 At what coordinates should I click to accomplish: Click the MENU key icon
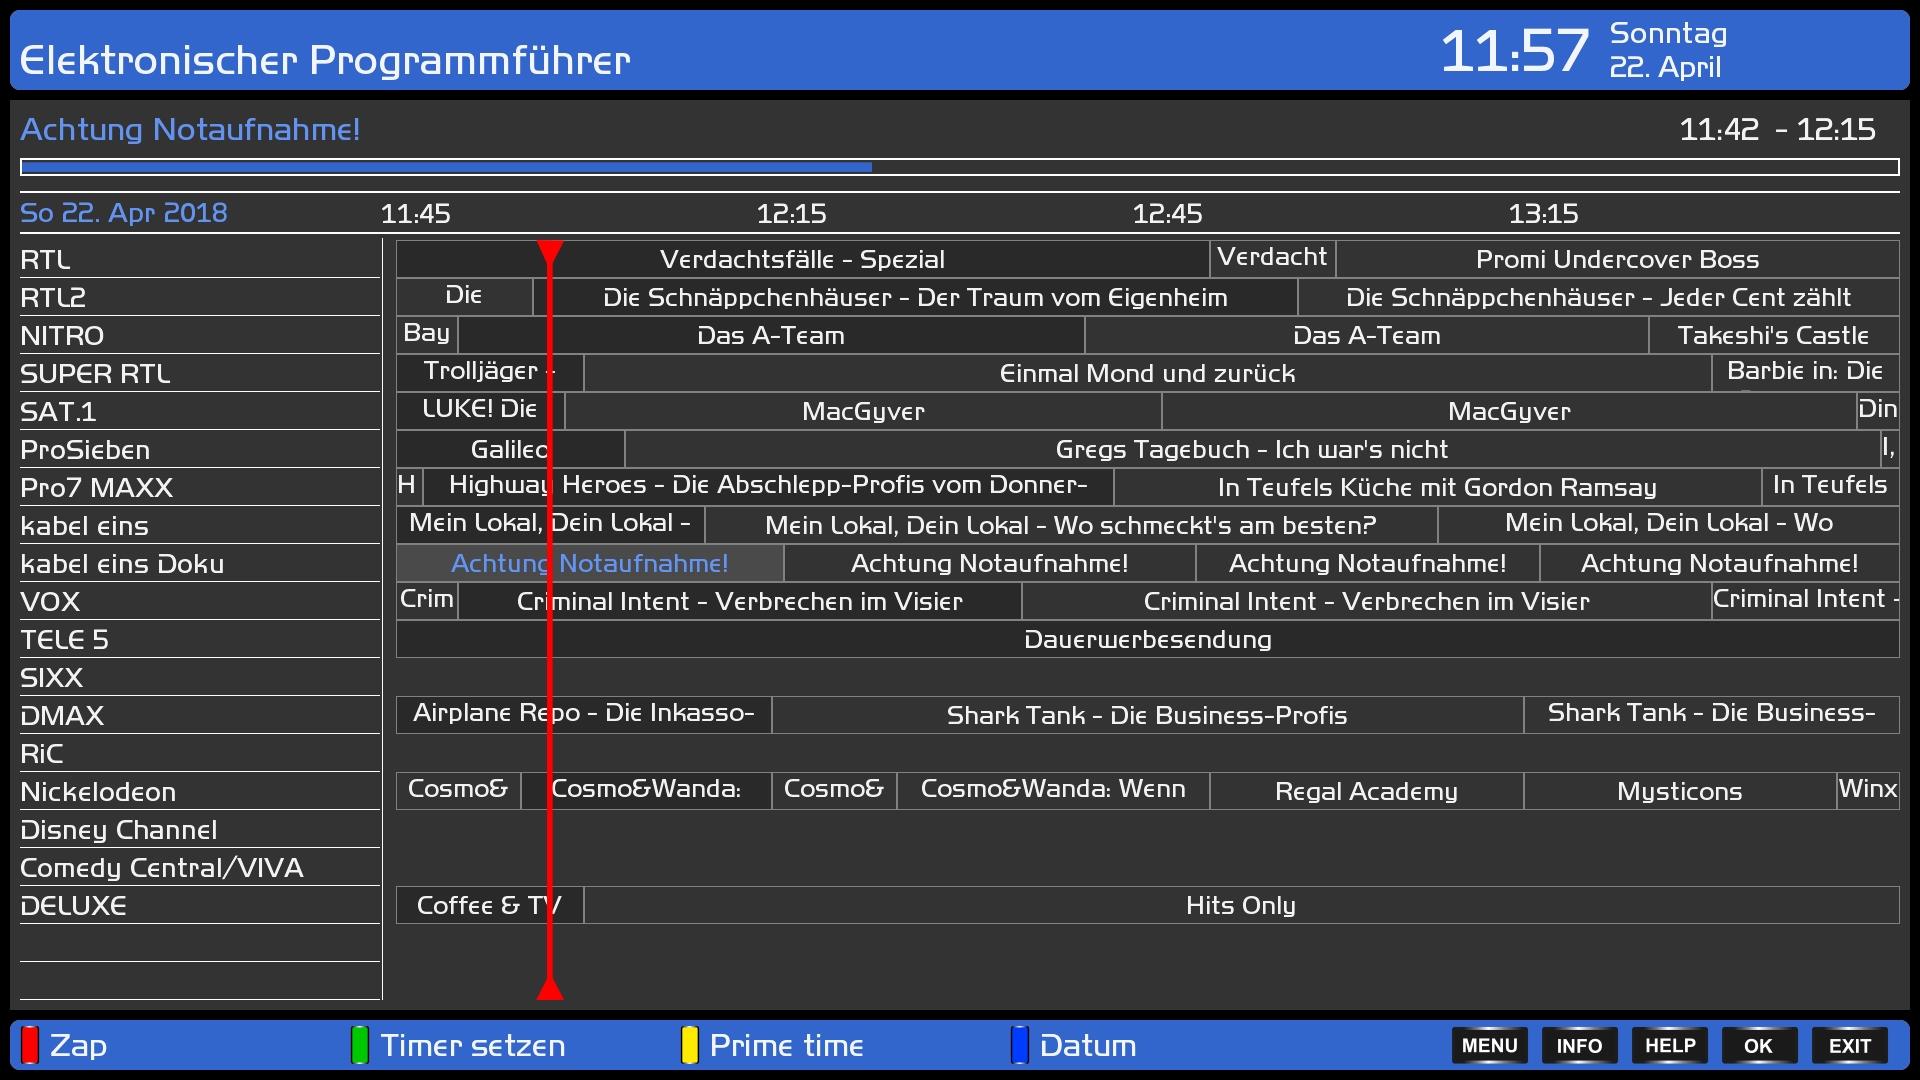pos(1489,1045)
